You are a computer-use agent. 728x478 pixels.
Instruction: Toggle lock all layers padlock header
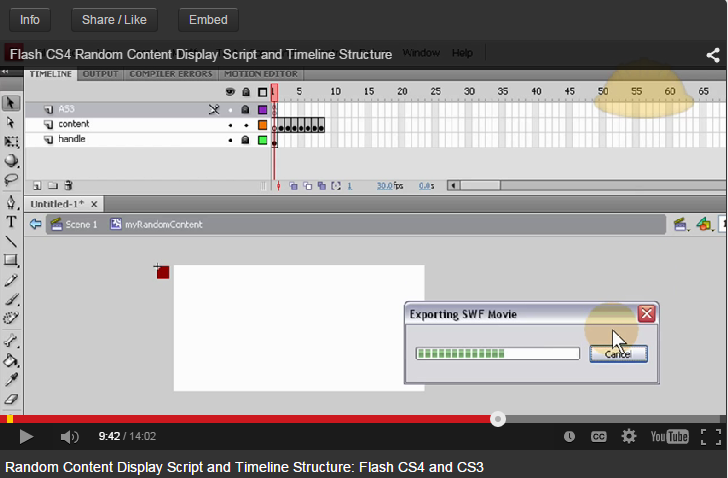[246, 92]
